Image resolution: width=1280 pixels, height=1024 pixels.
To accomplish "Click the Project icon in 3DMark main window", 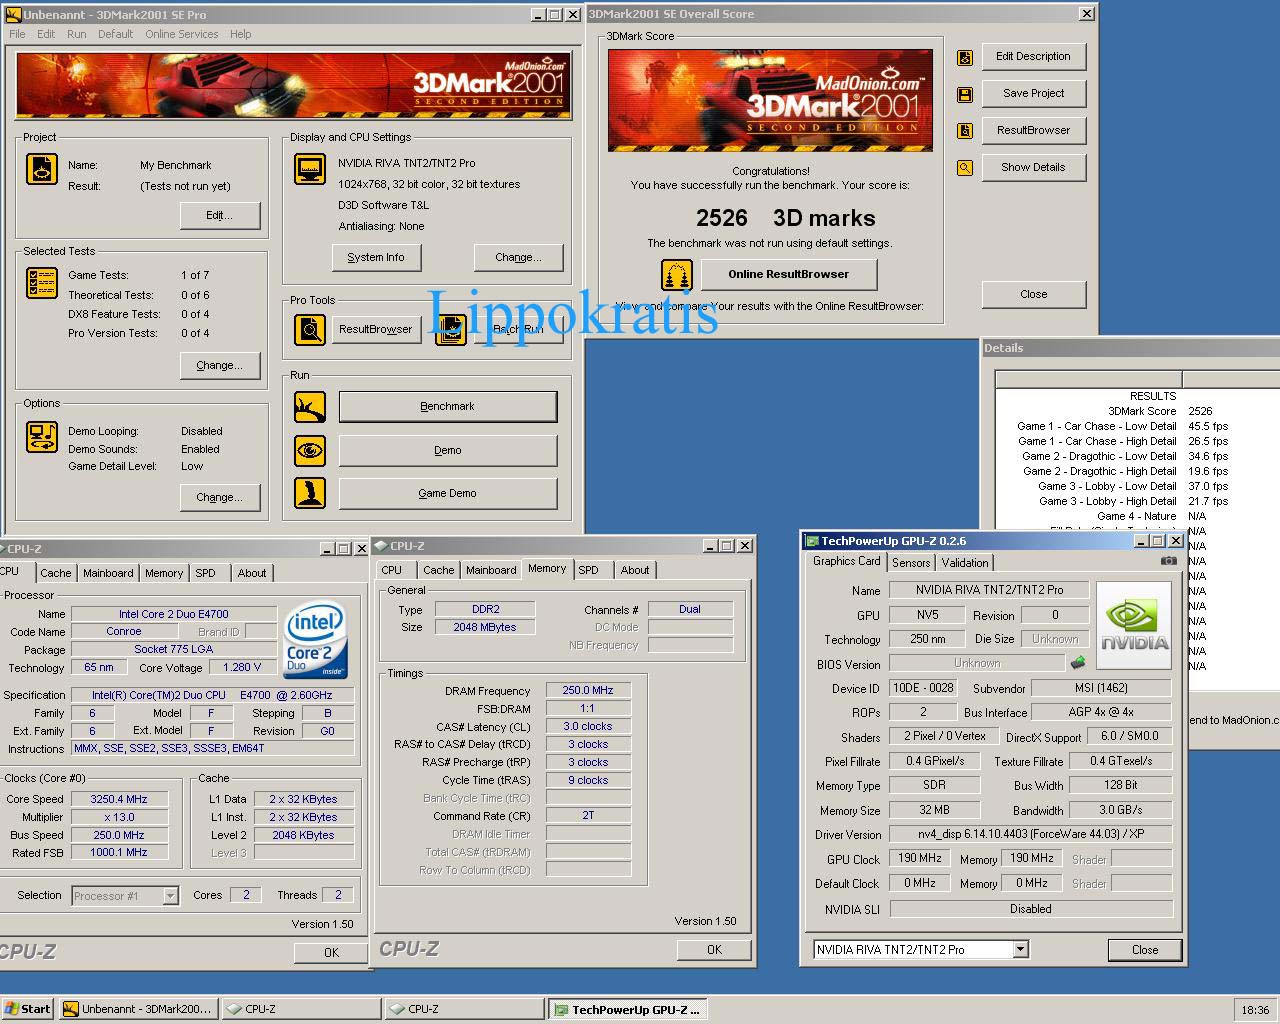I will tap(42, 169).
